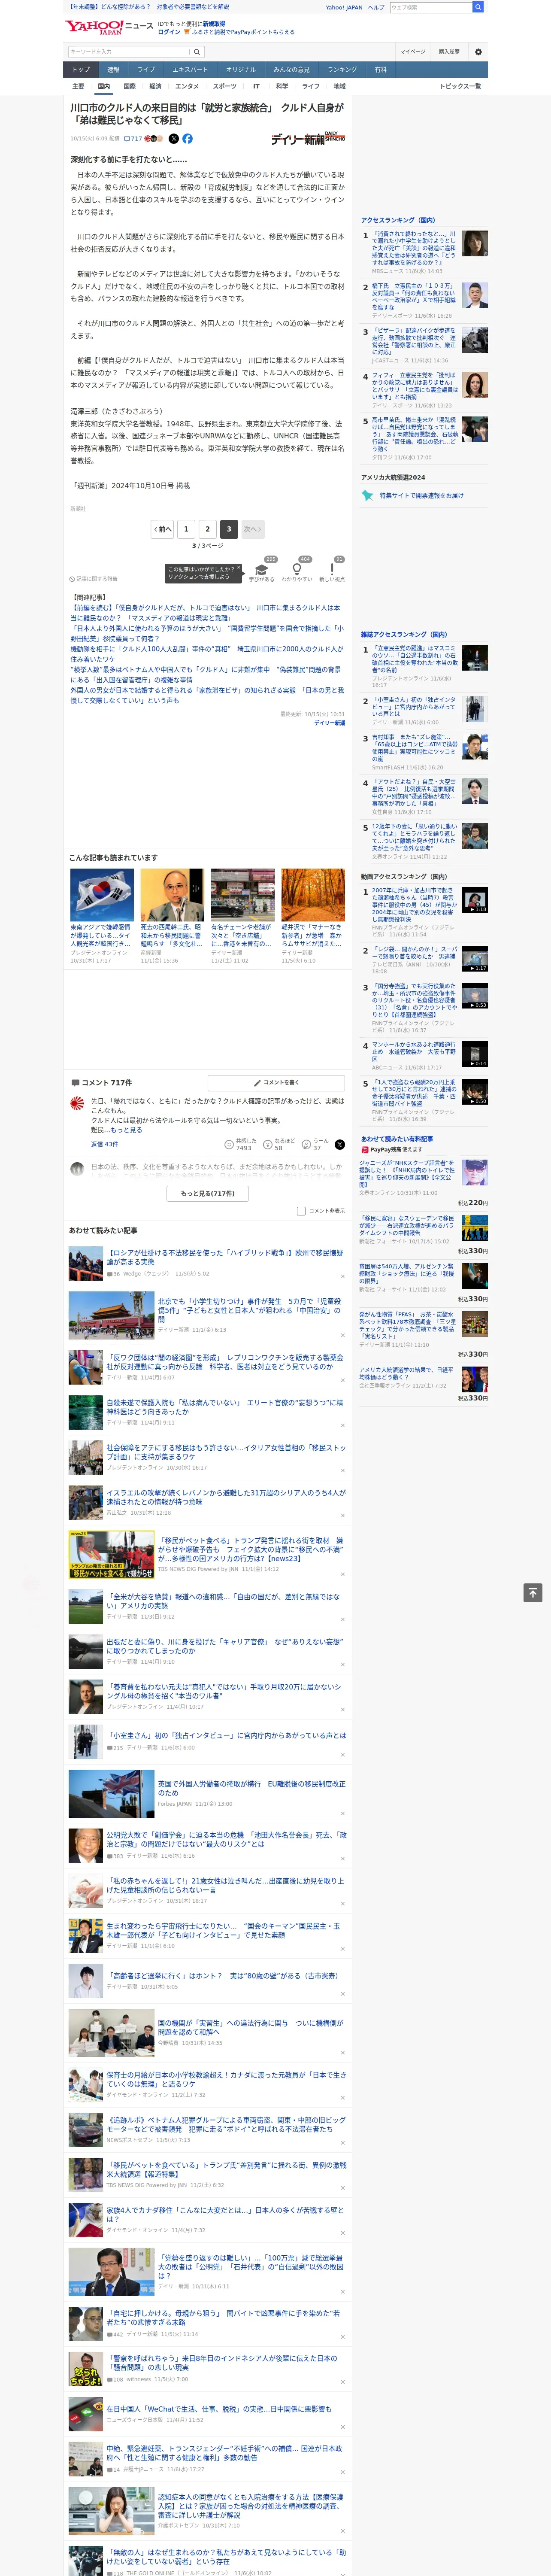Viewport: 551px width, 2576px height.
Task: Share first comment on X
Action: [x=339, y=1144]
